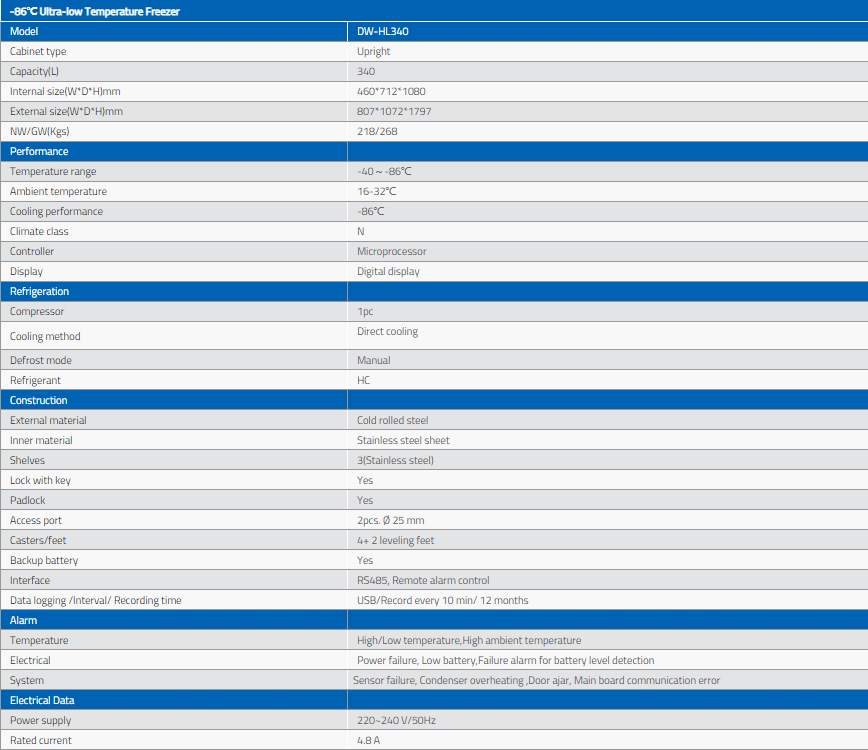Viewport: 868px width, 750px height.
Task: Select the 'Electrical Data' section header
Action: pos(42,700)
